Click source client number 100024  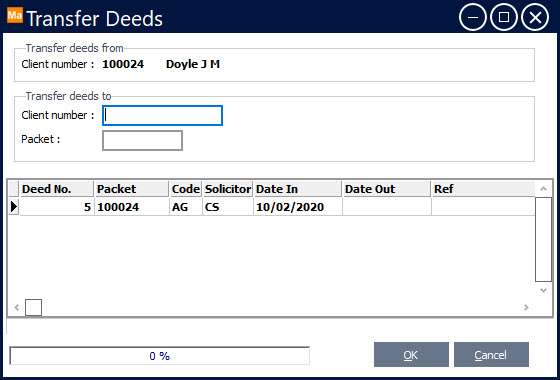pyautogui.click(x=123, y=64)
